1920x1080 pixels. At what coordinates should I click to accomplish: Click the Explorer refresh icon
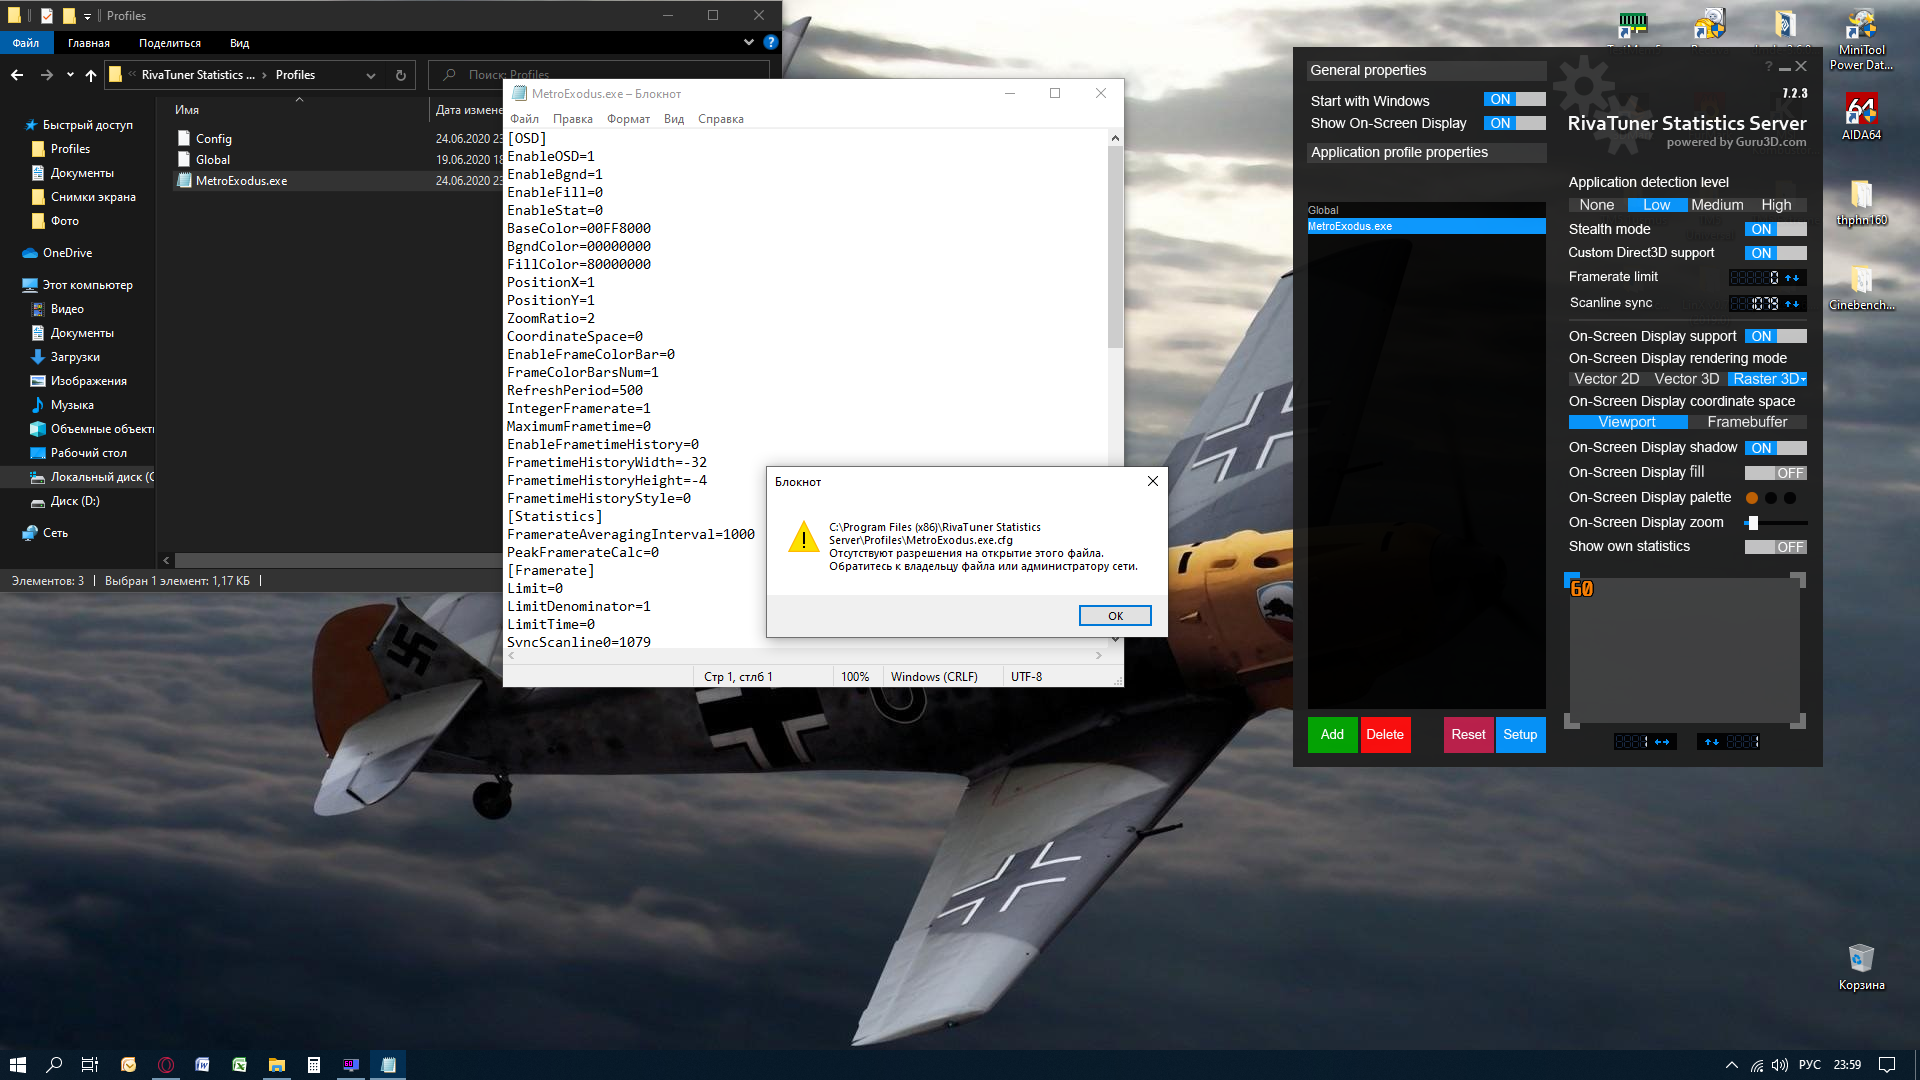[x=401, y=75]
